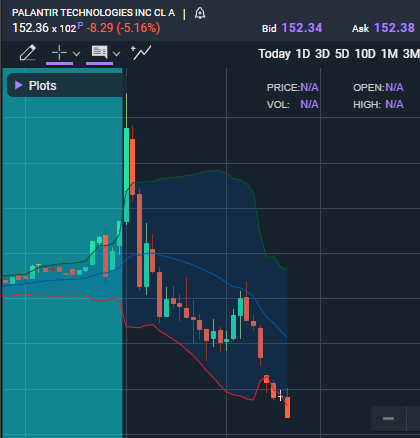
Task: Click the VOL: N/A readout
Action: coord(293,104)
